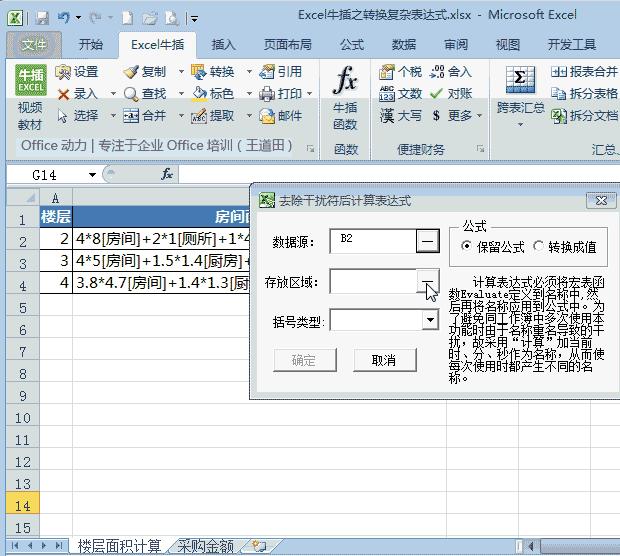This screenshot has width=620, height=556.
Task: Expand the 括号类型 combo box arrow
Action: pyautogui.click(x=430, y=320)
